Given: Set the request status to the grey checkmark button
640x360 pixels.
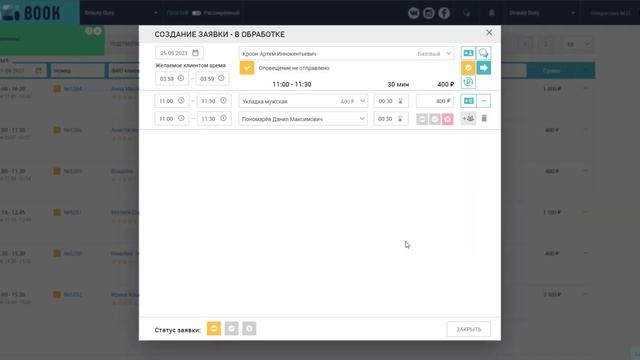Looking at the screenshot, I should (x=231, y=329).
